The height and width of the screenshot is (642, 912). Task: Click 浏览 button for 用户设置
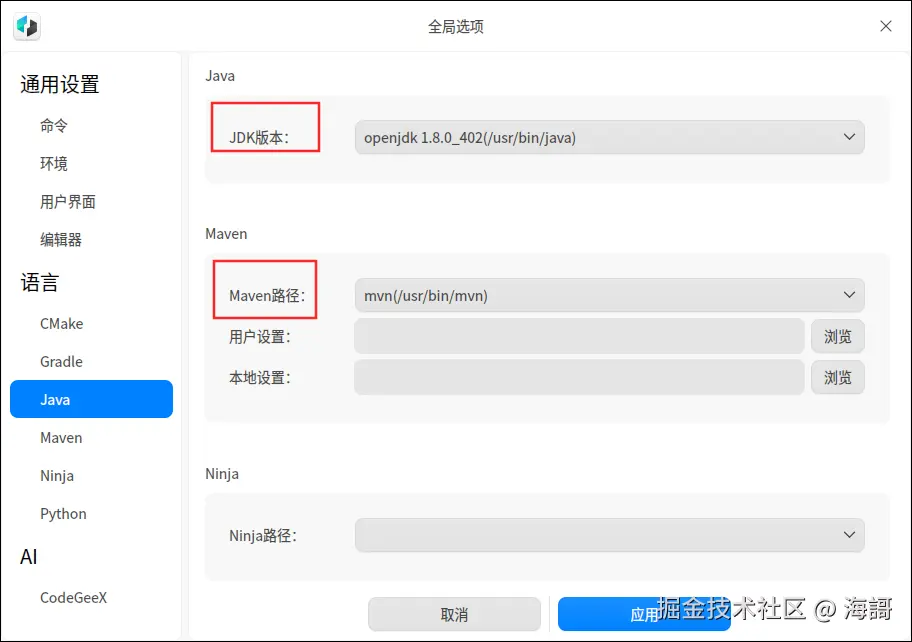coord(838,336)
